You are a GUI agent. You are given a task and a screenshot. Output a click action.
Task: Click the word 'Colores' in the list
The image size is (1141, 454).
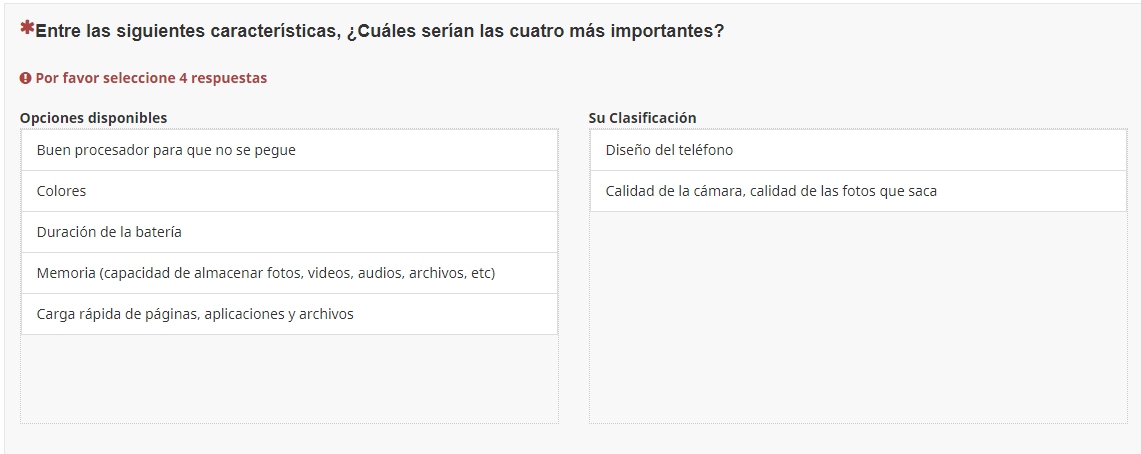point(61,191)
